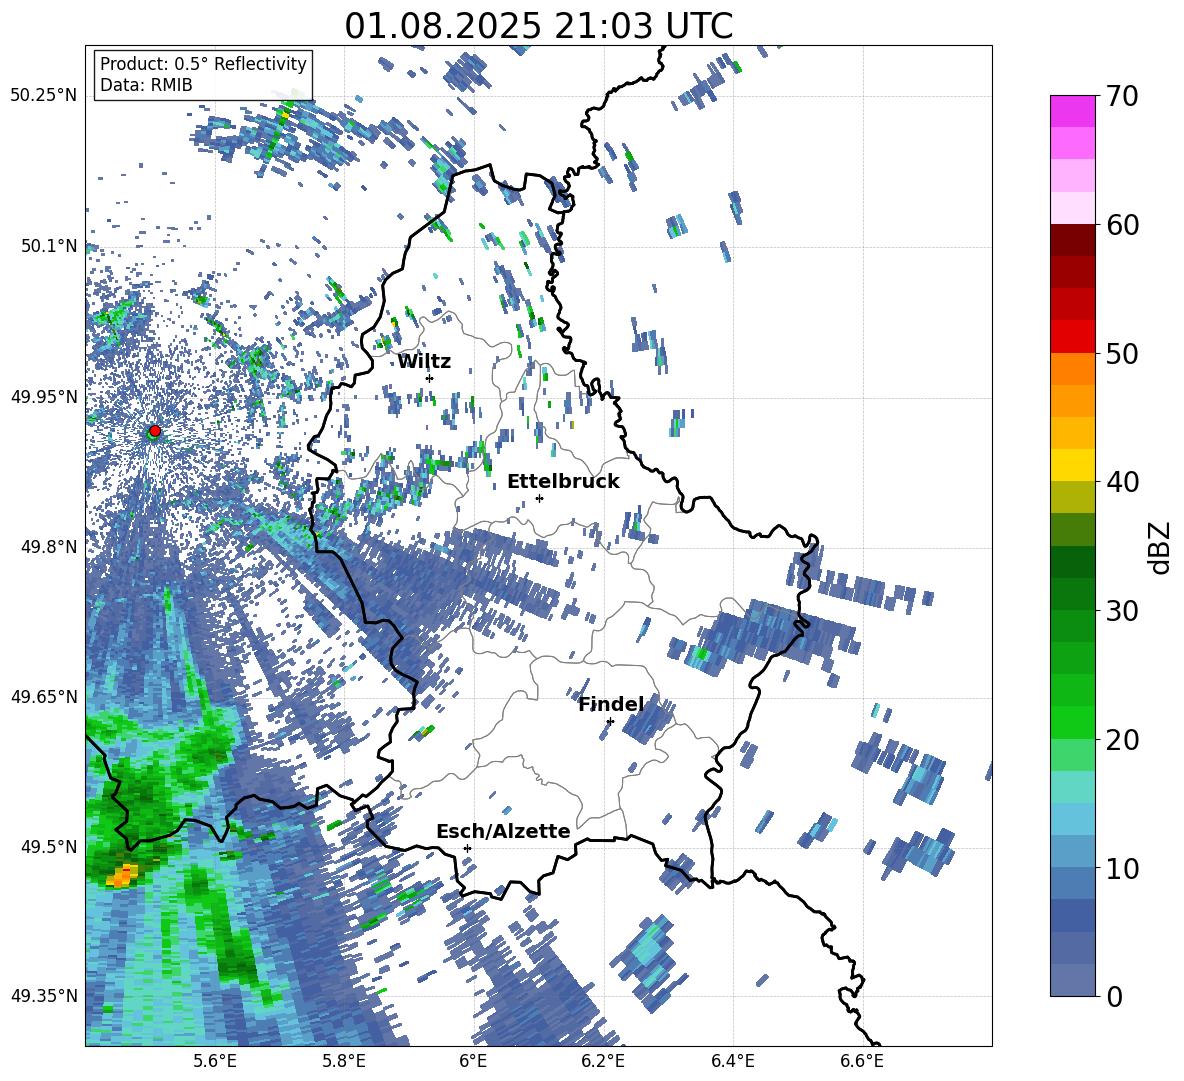
Task: Click the Ettelbruck location cross marker
Action: click(x=539, y=498)
